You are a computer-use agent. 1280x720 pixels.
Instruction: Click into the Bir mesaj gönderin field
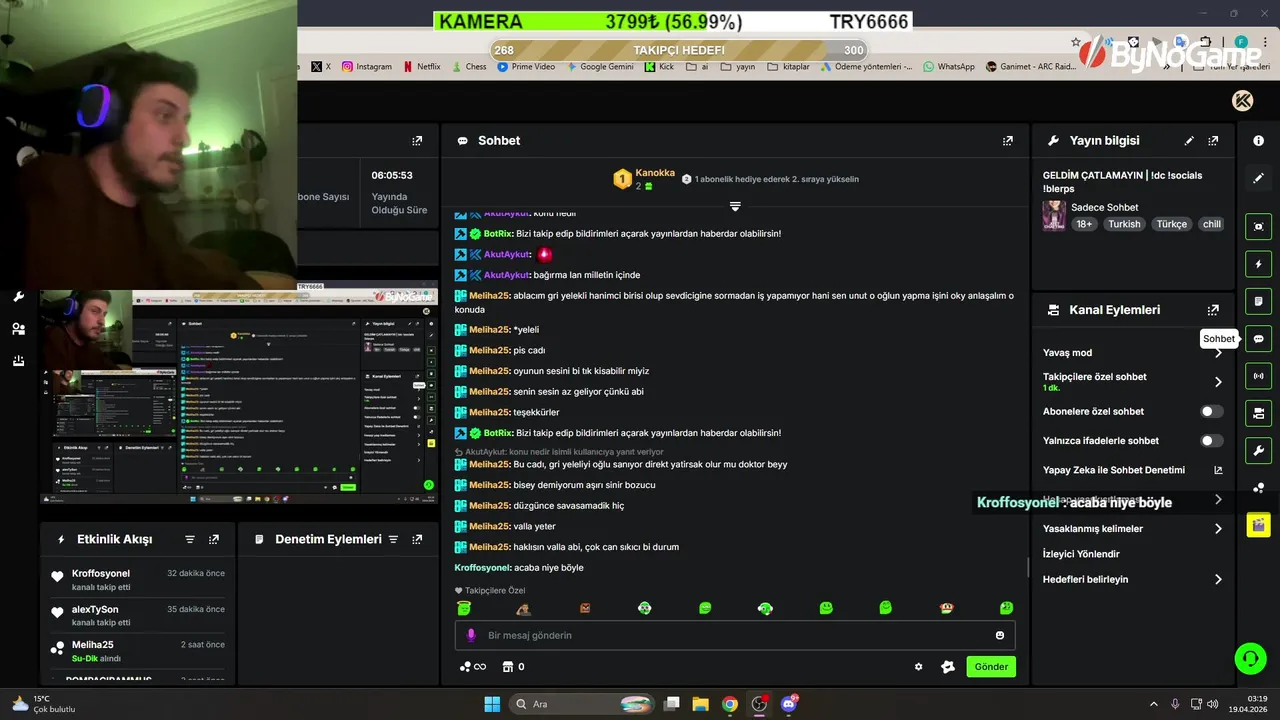coord(735,635)
